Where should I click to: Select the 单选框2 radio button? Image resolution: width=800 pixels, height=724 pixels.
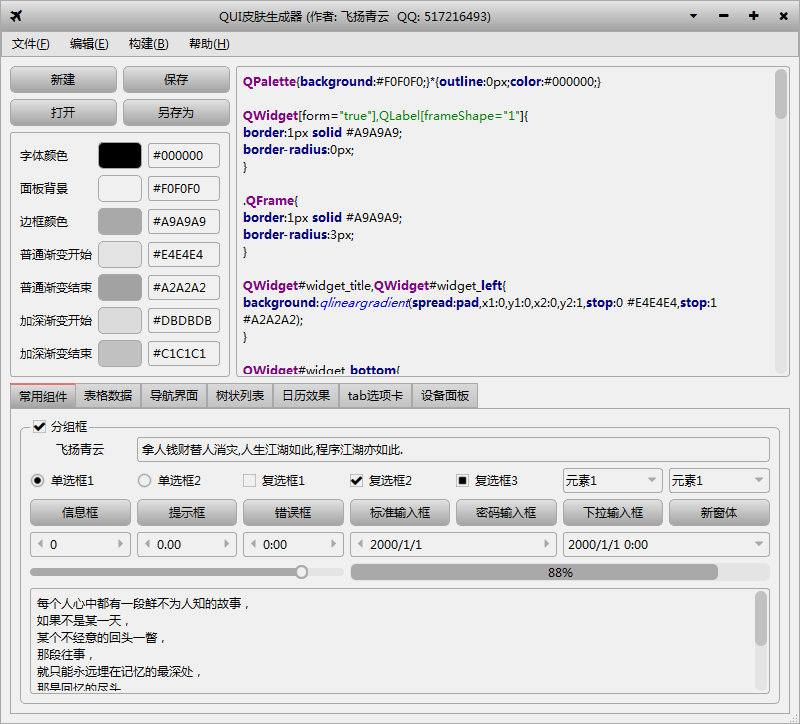pyautogui.click(x=143, y=480)
